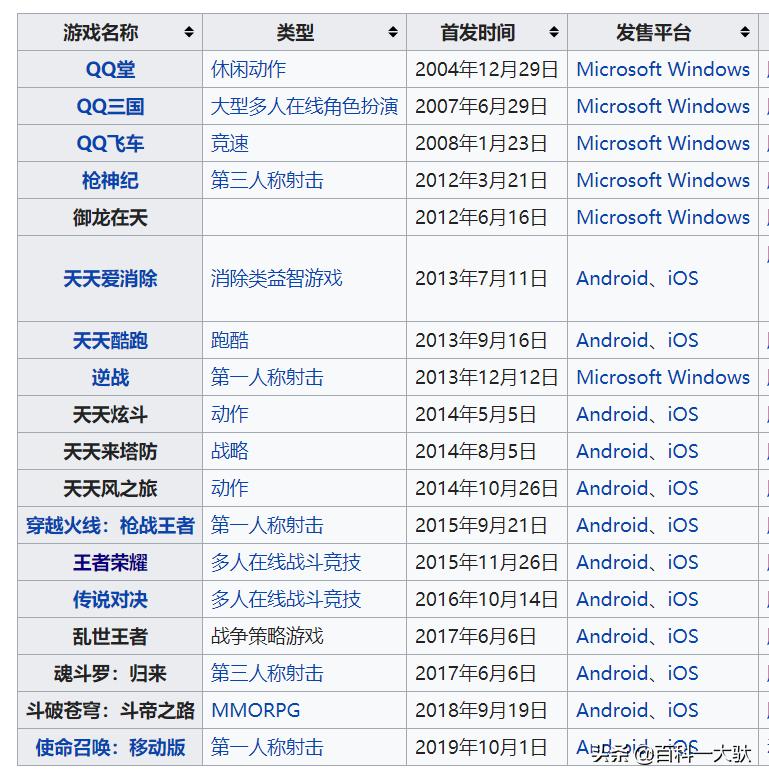Open the QQ三国 game link
This screenshot has height=781, width=769.
pos(110,107)
